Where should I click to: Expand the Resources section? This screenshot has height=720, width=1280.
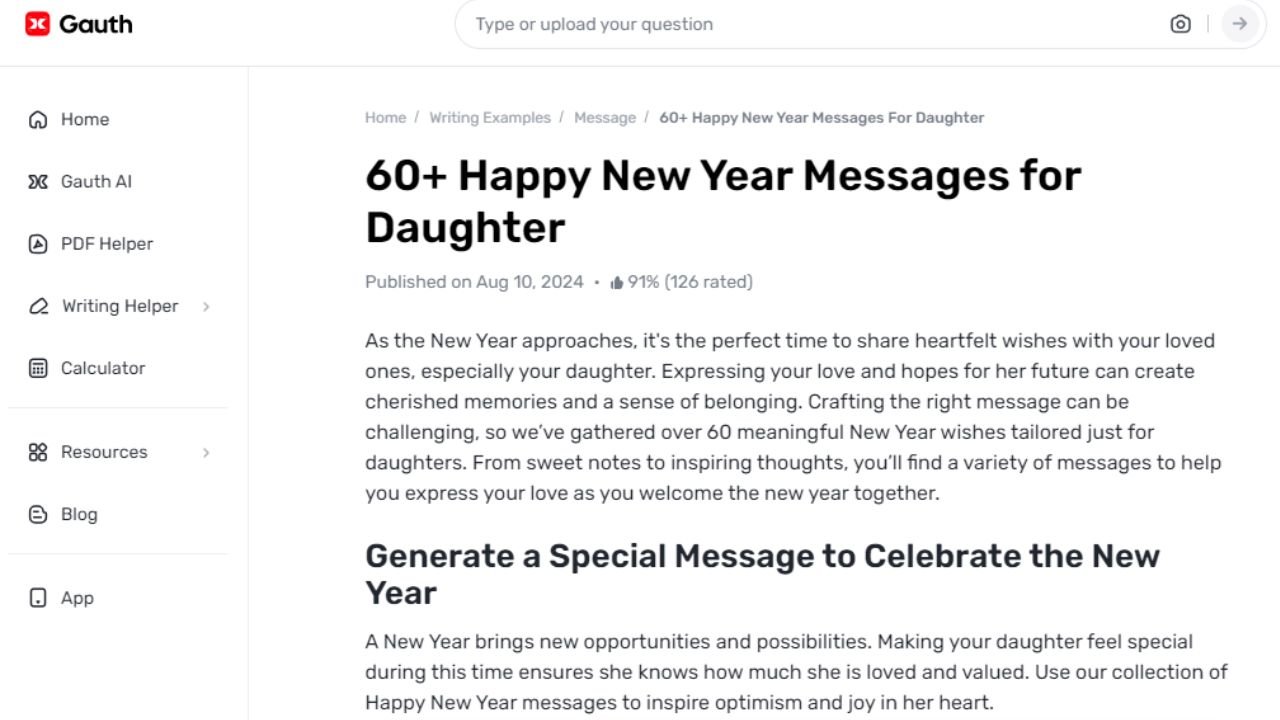(x=207, y=452)
